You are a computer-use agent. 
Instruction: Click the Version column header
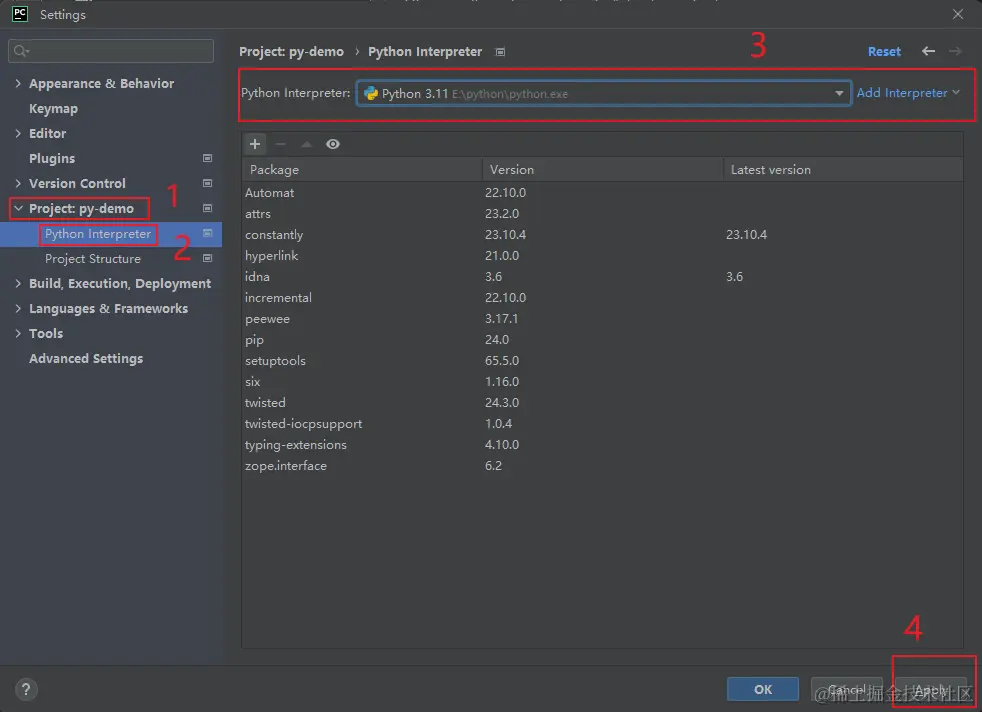point(602,170)
